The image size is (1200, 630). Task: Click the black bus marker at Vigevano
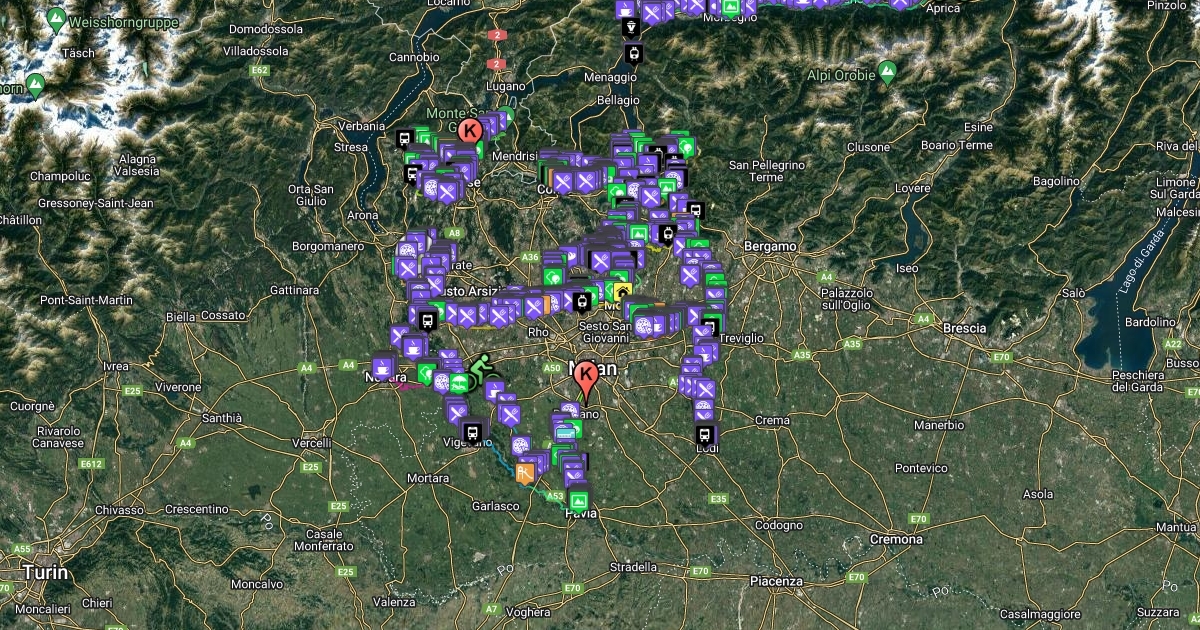[474, 433]
